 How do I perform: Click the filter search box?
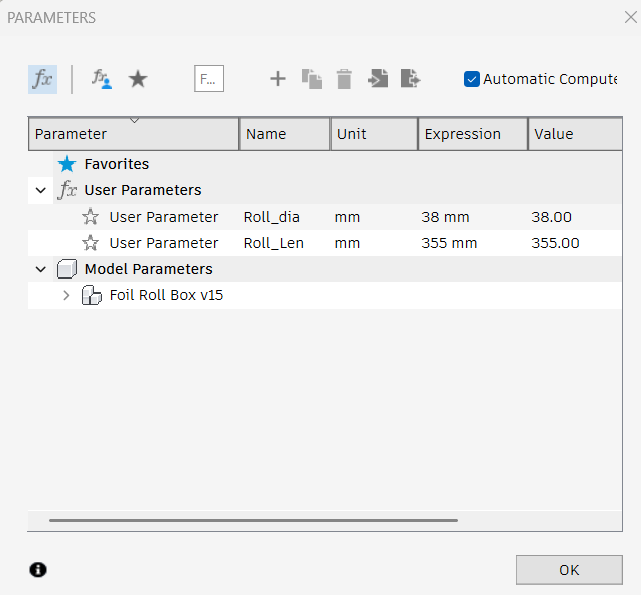209,79
